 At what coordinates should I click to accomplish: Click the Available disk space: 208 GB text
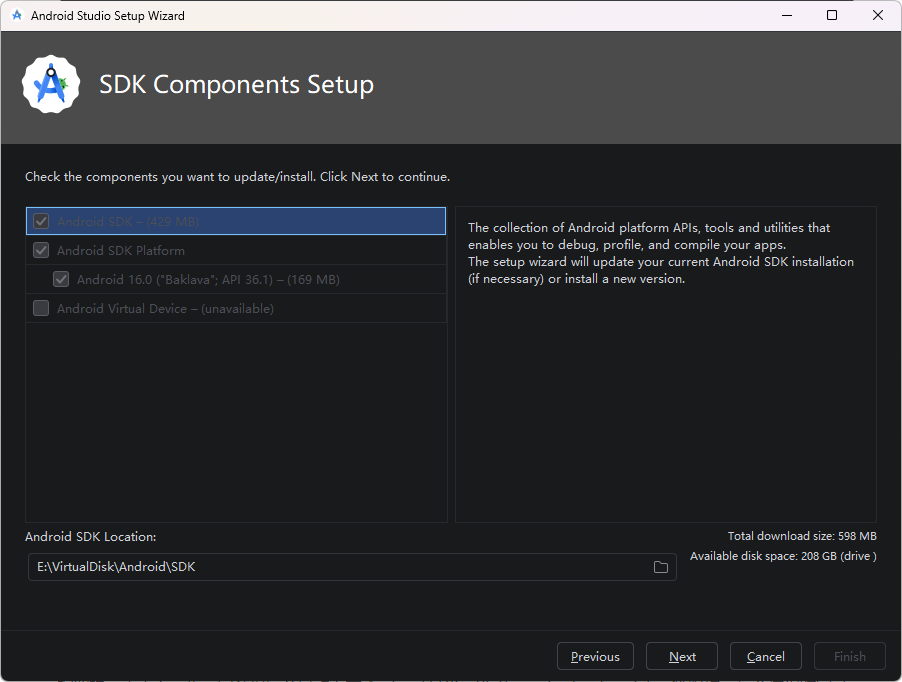pos(783,556)
